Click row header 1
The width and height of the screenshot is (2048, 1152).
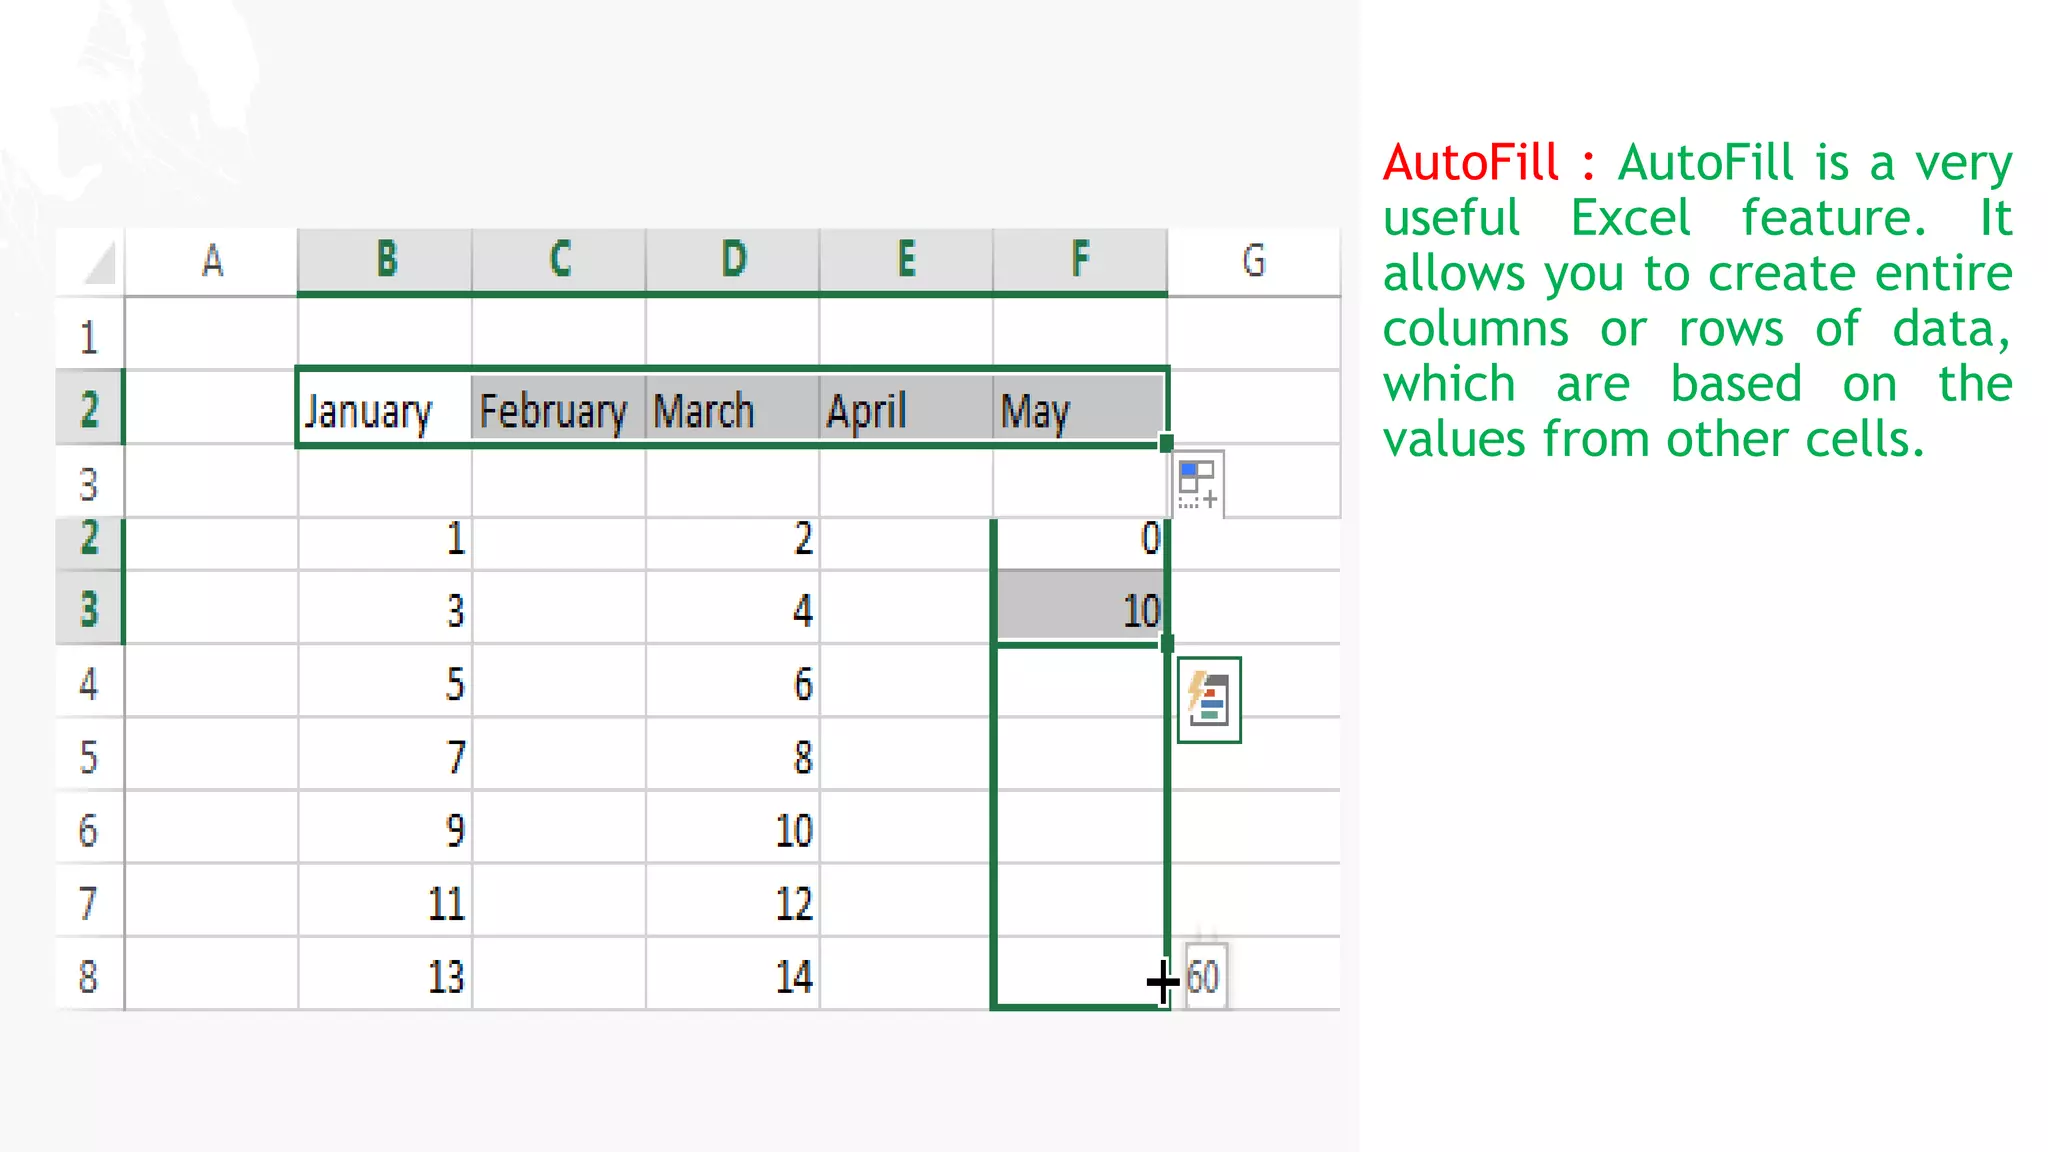(89, 338)
